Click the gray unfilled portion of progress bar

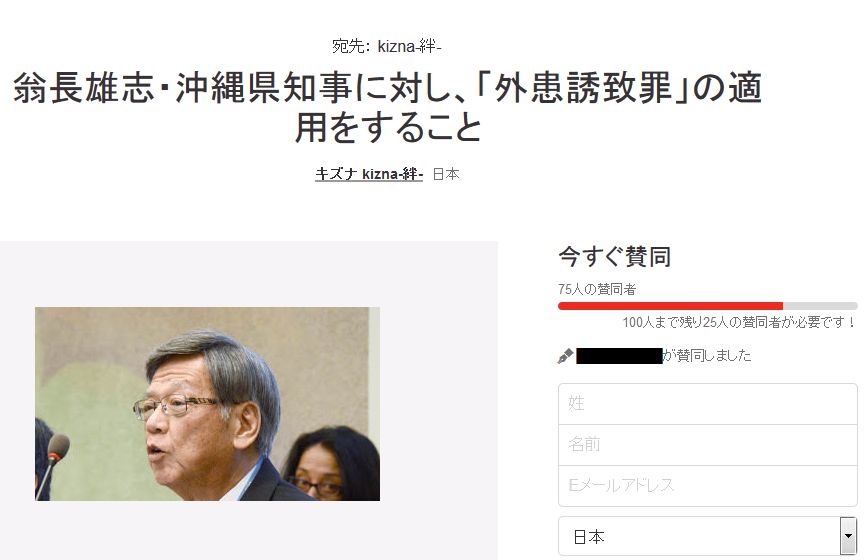(x=820, y=306)
